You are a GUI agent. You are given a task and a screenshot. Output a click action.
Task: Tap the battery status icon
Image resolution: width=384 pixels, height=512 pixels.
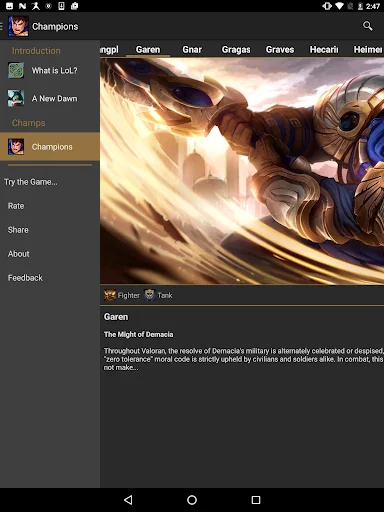coord(360,6)
